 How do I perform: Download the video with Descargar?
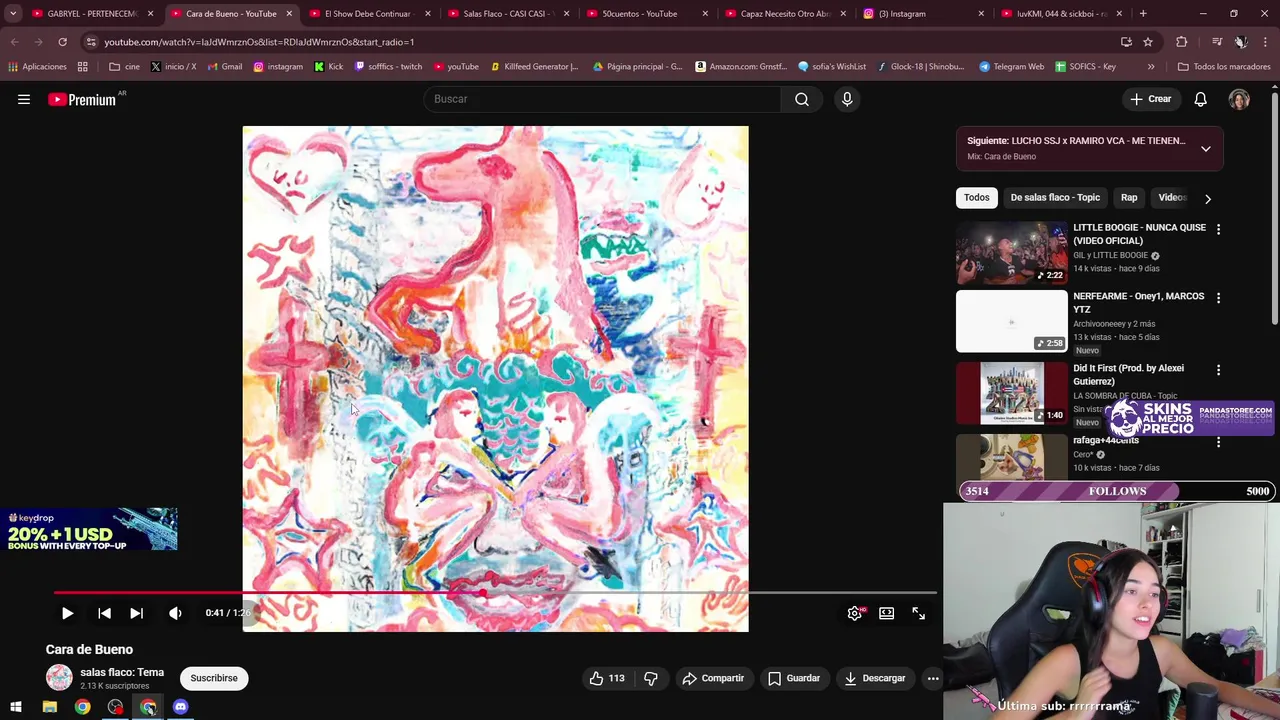point(874,678)
